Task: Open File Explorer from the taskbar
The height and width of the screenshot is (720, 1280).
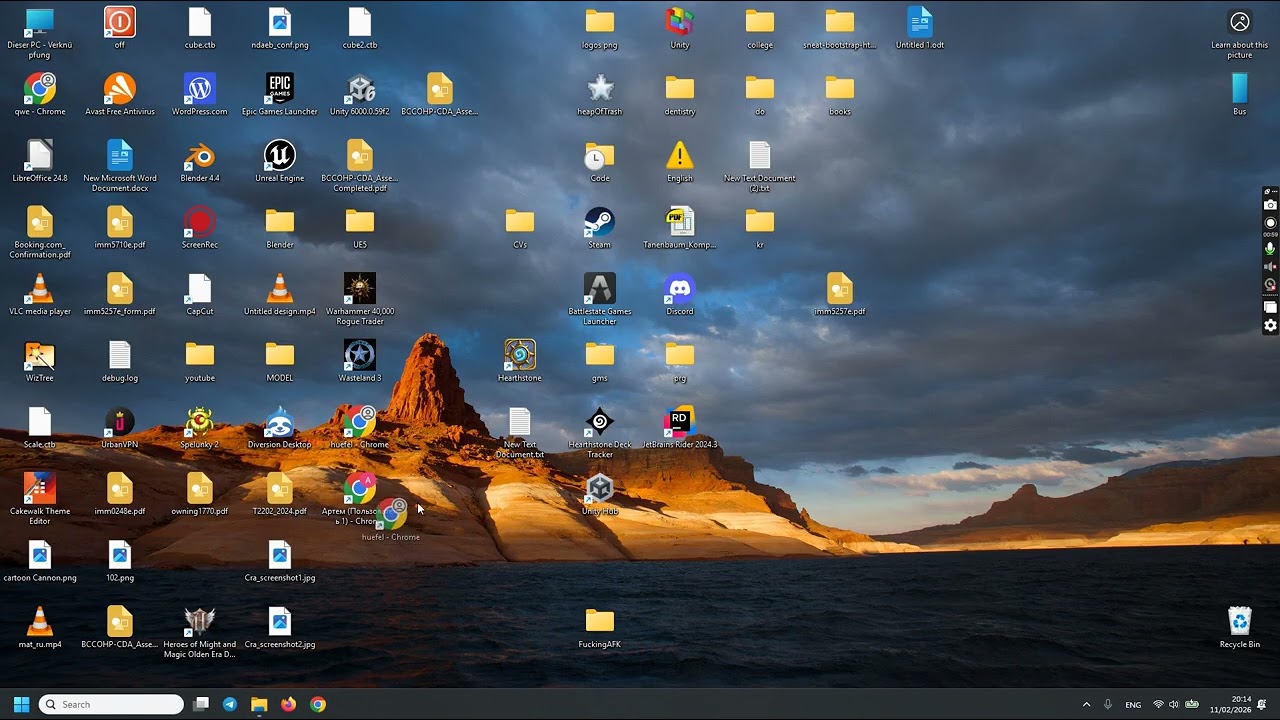Action: pos(259,704)
